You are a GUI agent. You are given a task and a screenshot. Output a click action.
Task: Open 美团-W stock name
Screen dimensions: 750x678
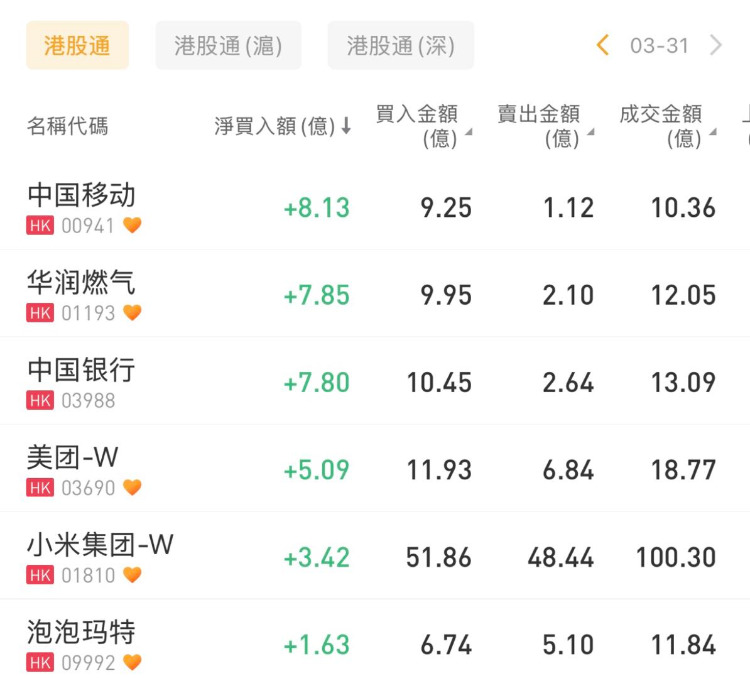(73, 456)
